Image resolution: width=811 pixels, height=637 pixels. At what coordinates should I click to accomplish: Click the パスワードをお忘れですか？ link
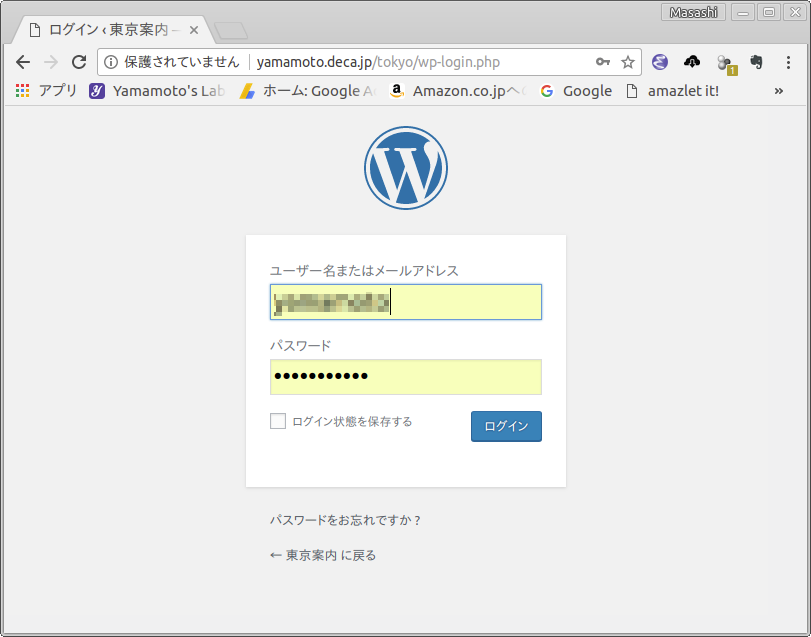346,520
